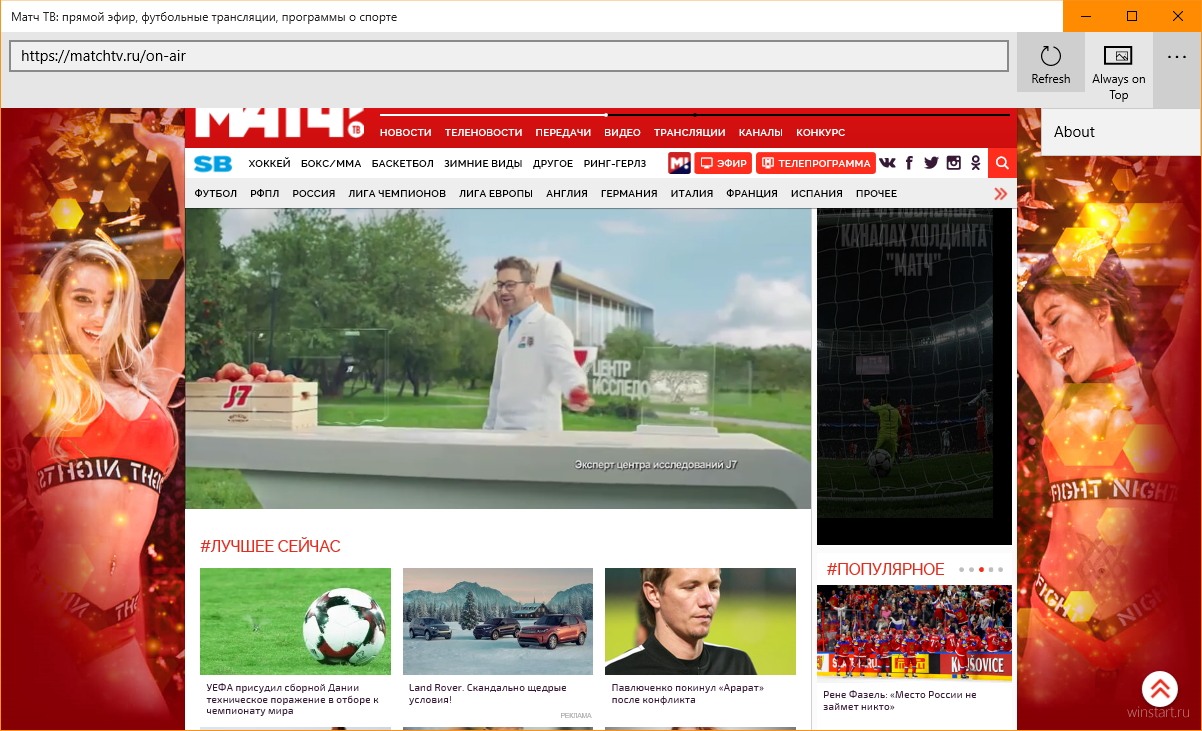Click the SB logo icon
Screen dimensions: 1202x731
pyautogui.click(x=213, y=163)
